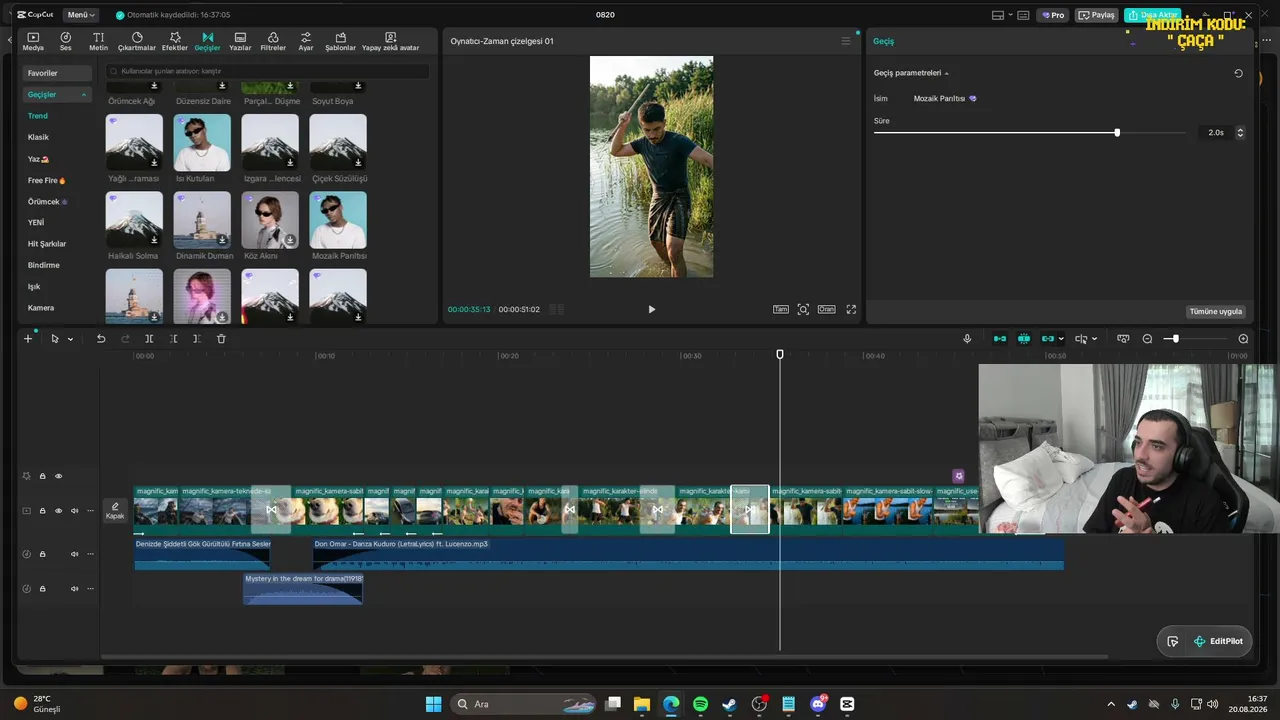Click the Kapak cover button
The height and width of the screenshot is (720, 1280).
tap(115, 511)
